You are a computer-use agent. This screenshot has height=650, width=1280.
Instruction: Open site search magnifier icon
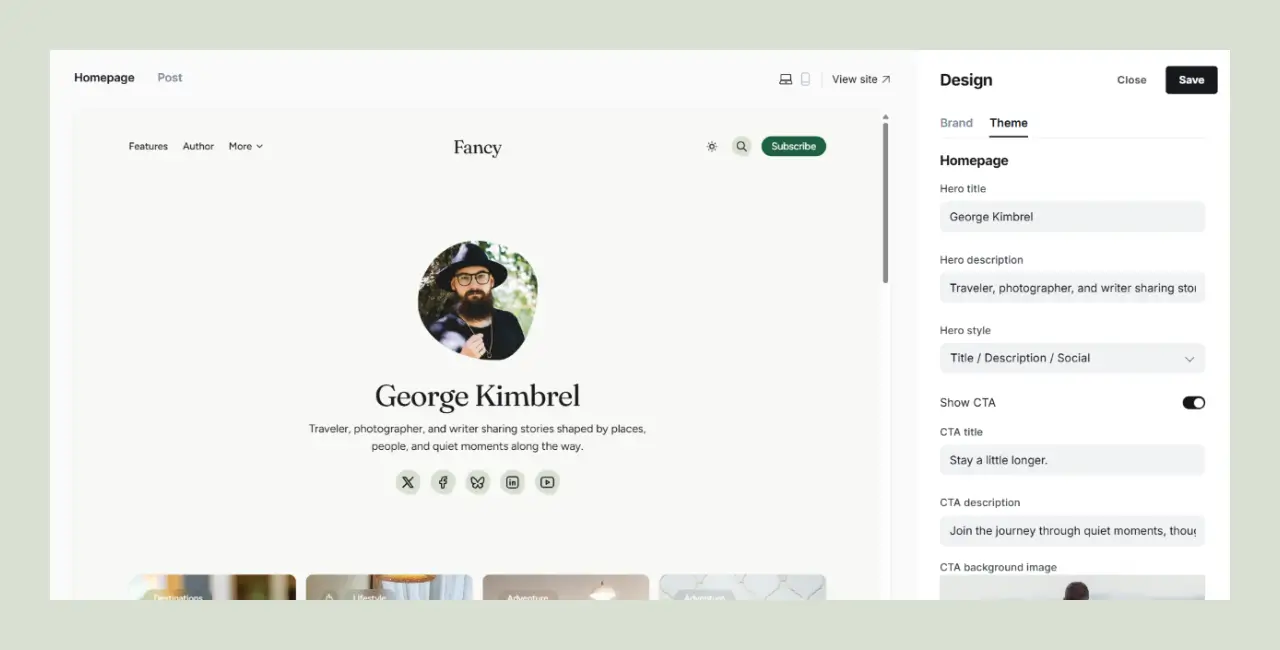741,146
